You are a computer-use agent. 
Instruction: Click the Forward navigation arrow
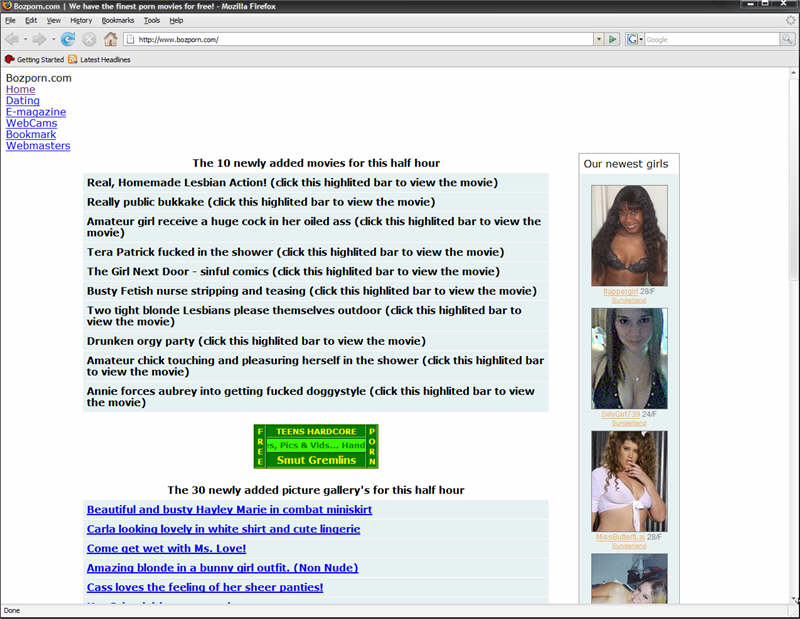[39, 39]
